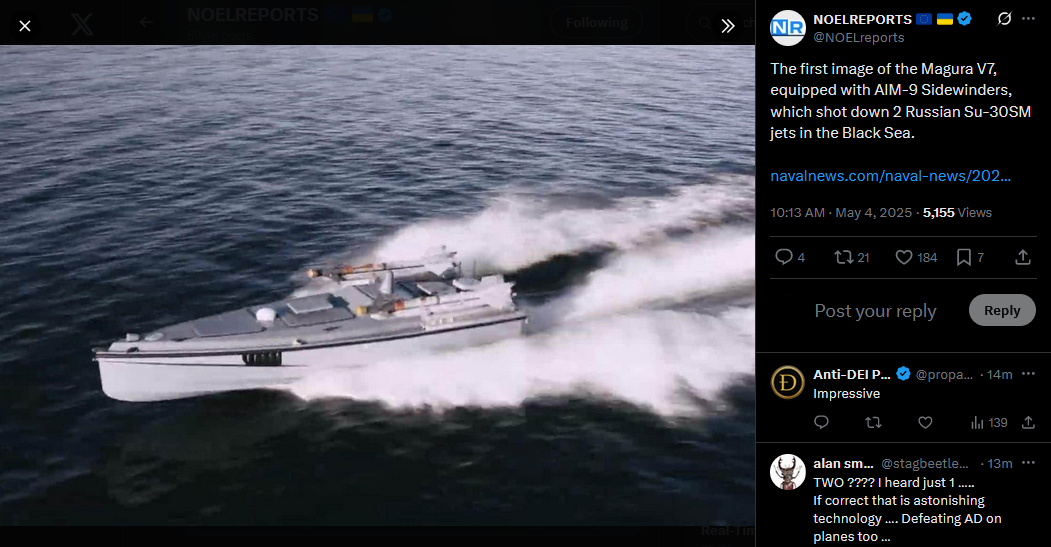The height and width of the screenshot is (547, 1051).
Task: Share the Impressive comment
Action: [1028, 422]
